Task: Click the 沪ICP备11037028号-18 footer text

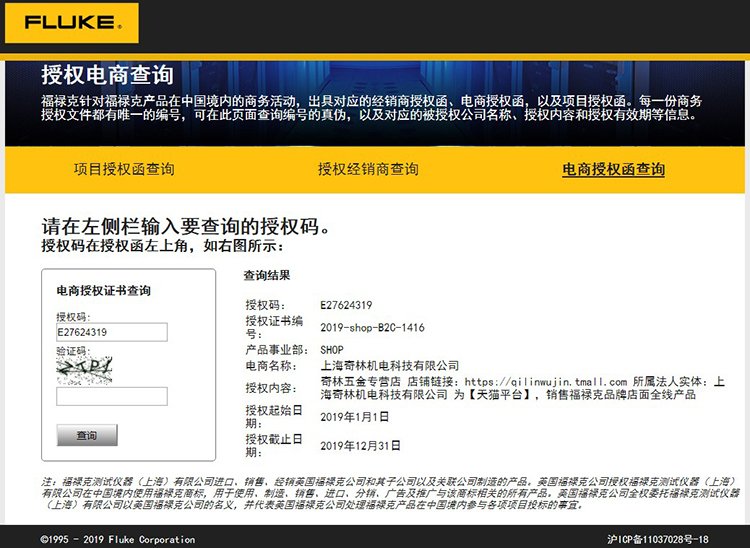Action: (x=658, y=539)
